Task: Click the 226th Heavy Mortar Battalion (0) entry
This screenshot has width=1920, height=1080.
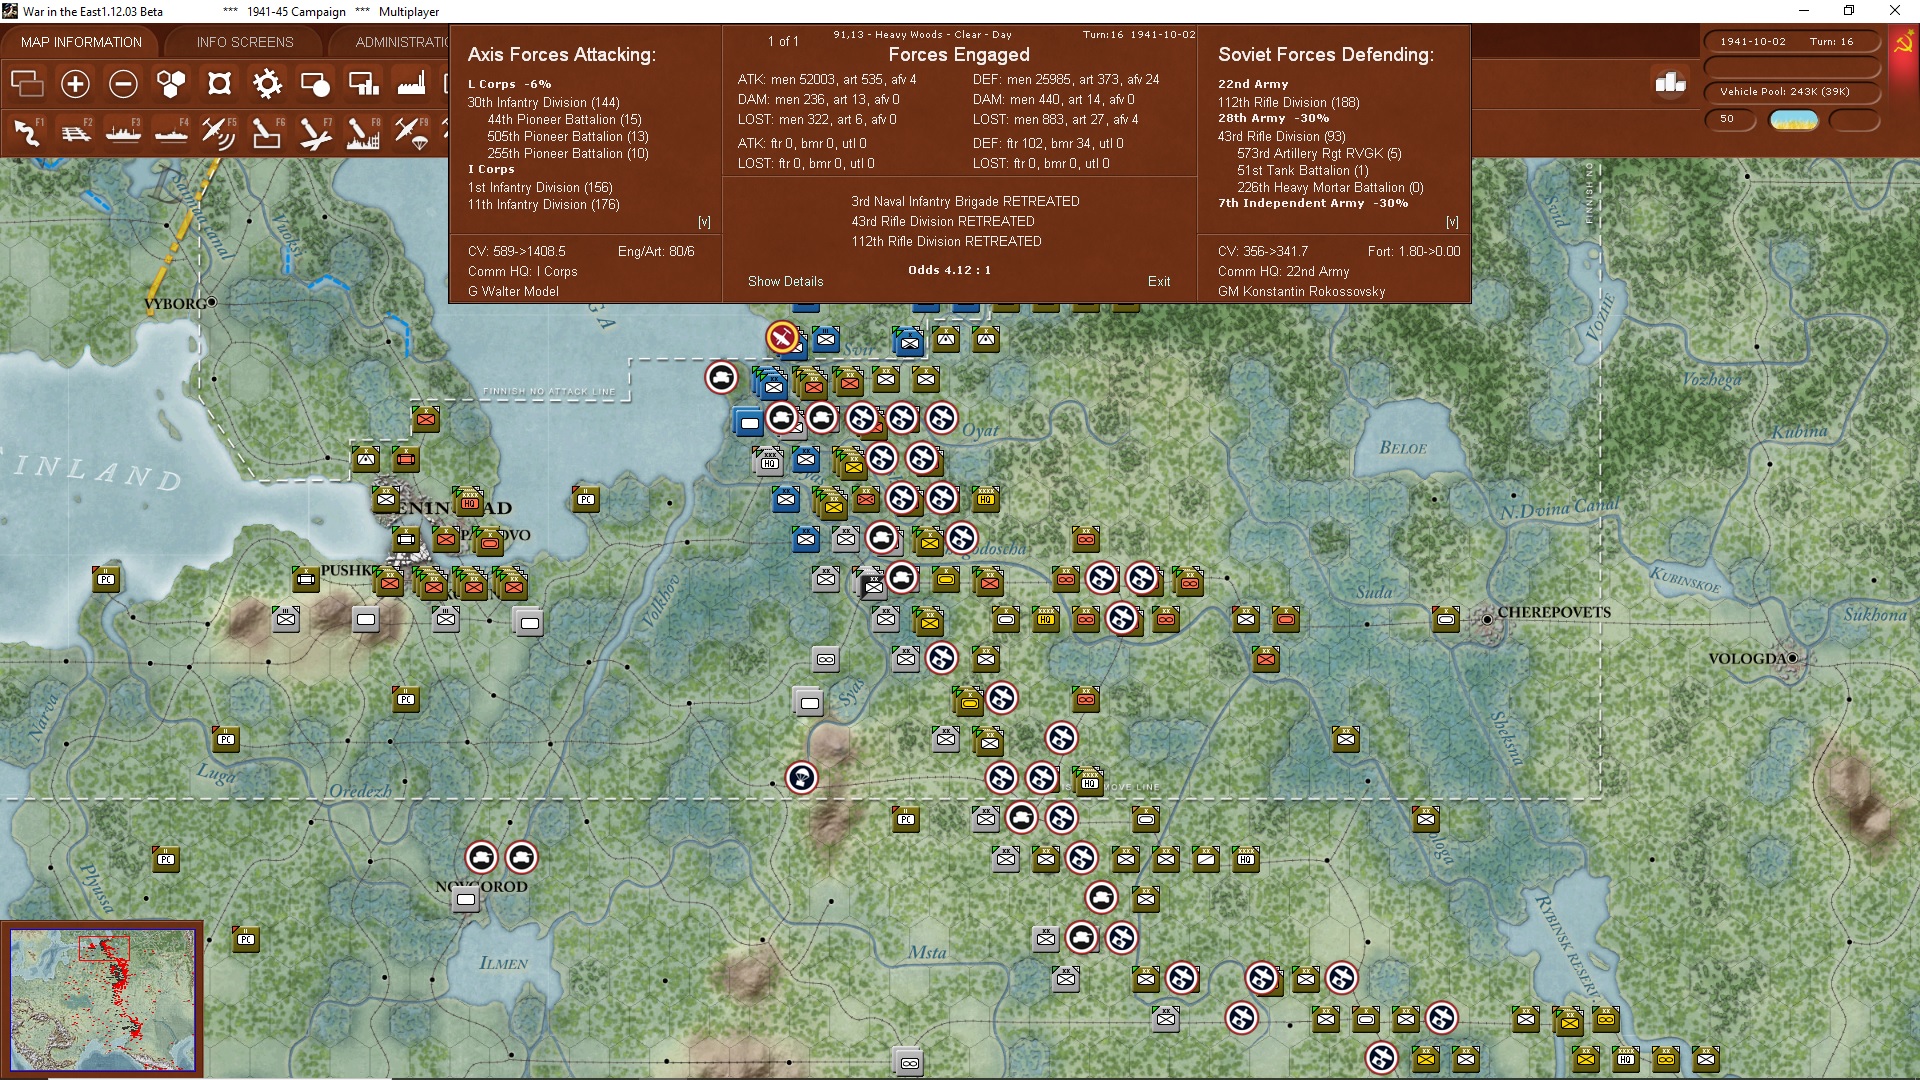Action: (x=1330, y=187)
